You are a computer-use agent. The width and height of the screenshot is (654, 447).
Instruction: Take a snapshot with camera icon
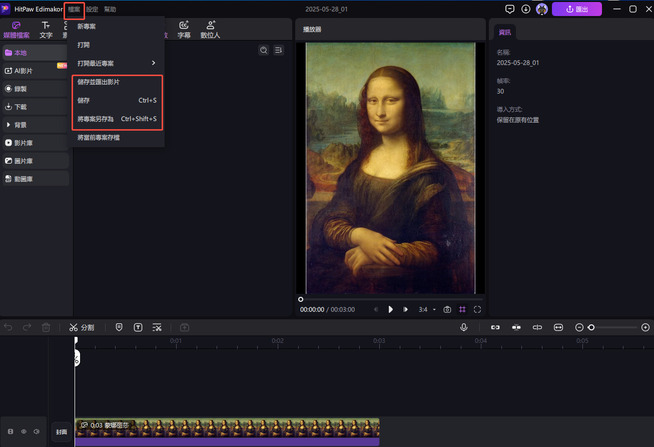click(x=447, y=309)
